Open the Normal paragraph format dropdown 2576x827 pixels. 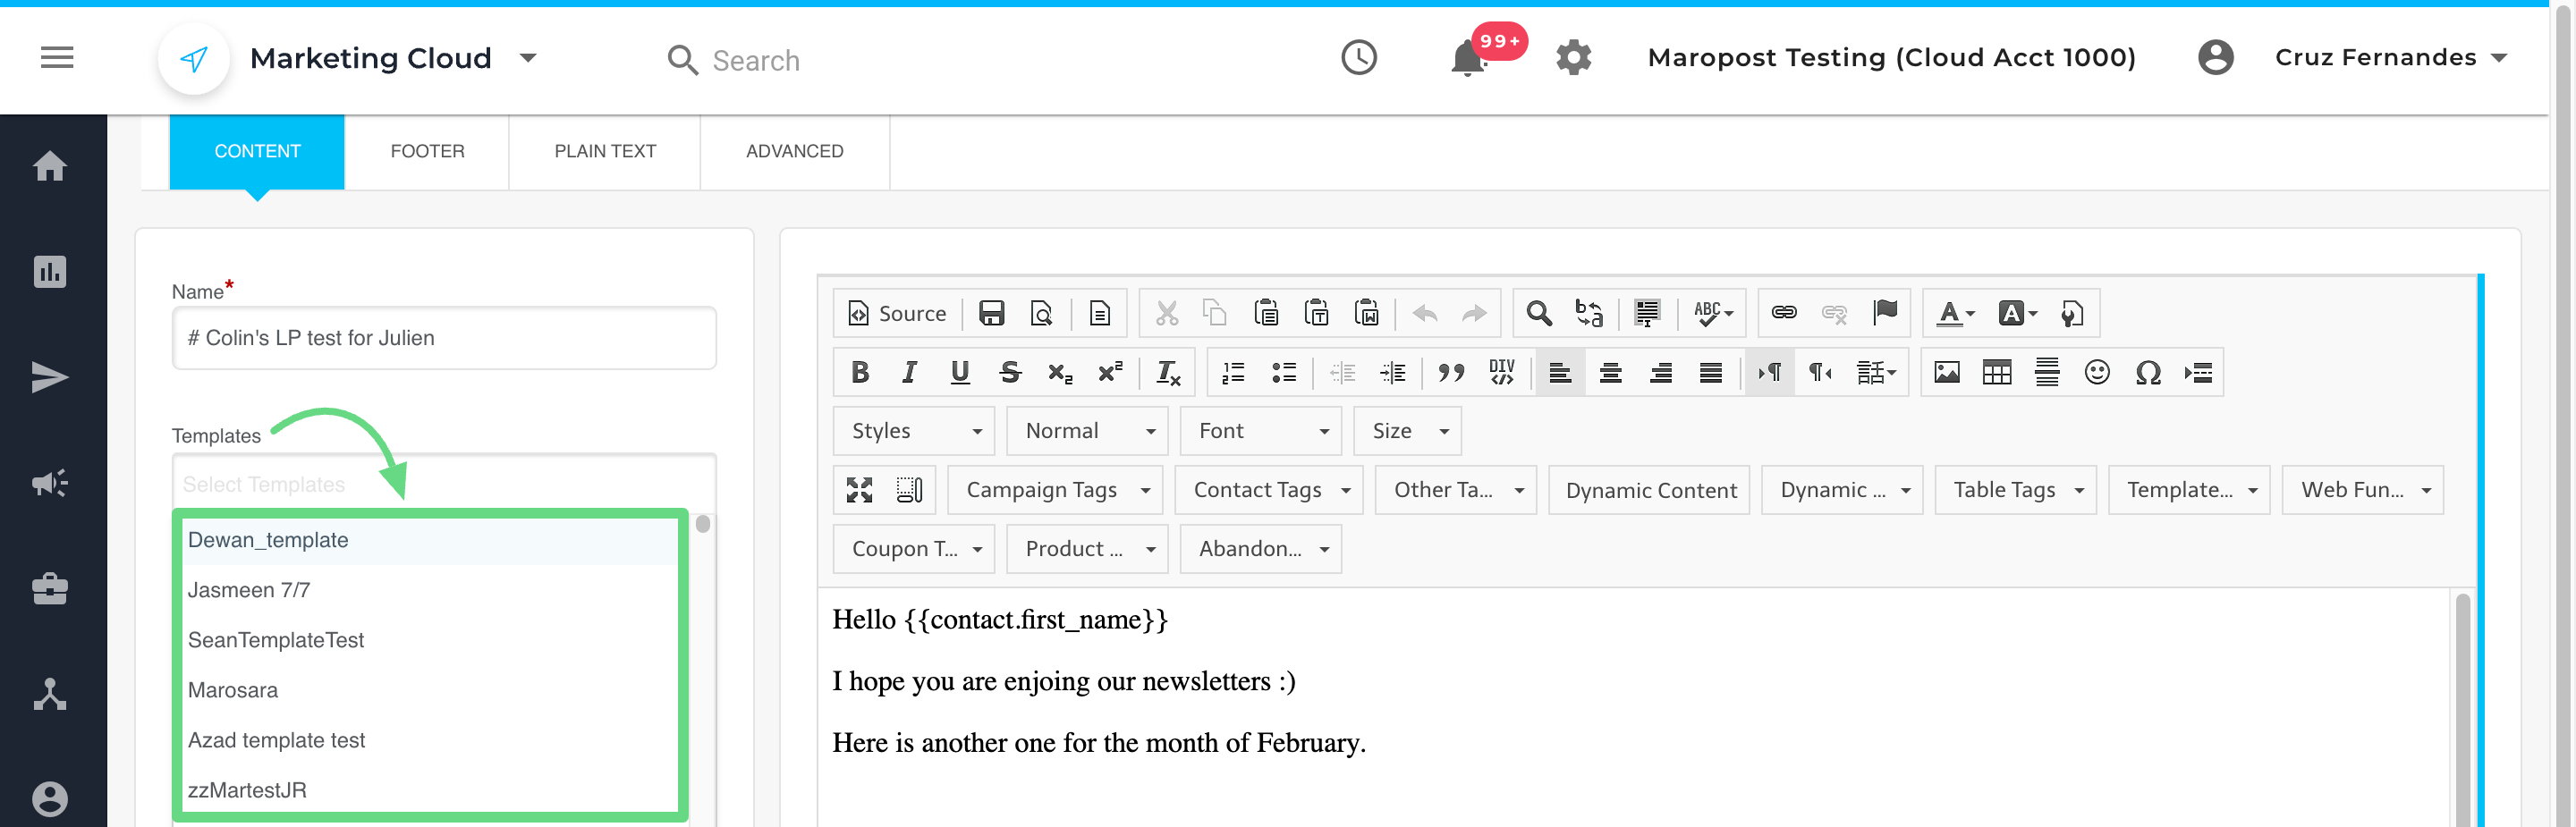1088,431
